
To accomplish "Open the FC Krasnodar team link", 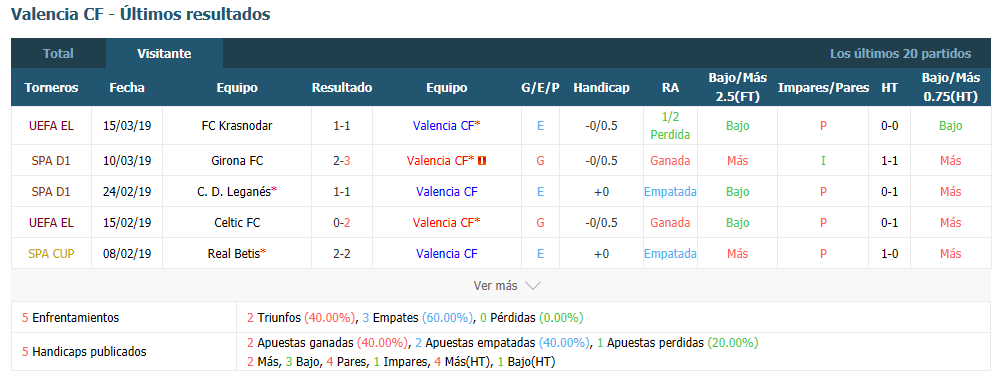I will (237, 126).
